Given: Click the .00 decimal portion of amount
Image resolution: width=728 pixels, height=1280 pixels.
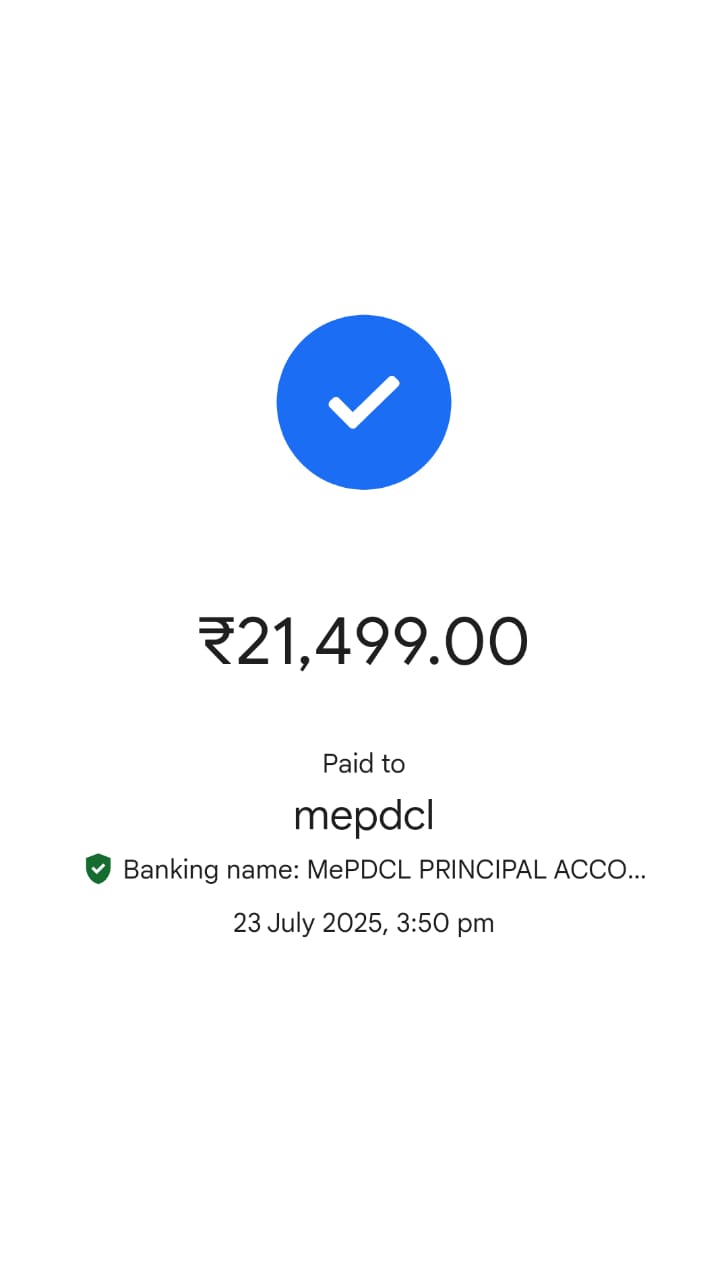Looking at the screenshot, I should pos(478,641).
